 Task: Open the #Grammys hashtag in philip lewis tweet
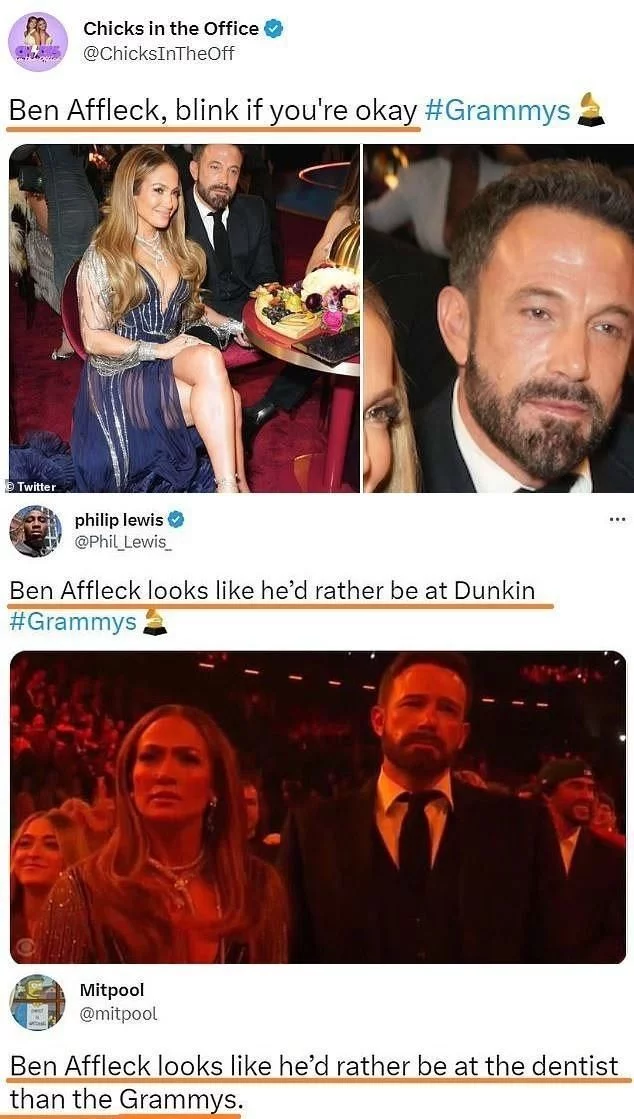coord(73,621)
